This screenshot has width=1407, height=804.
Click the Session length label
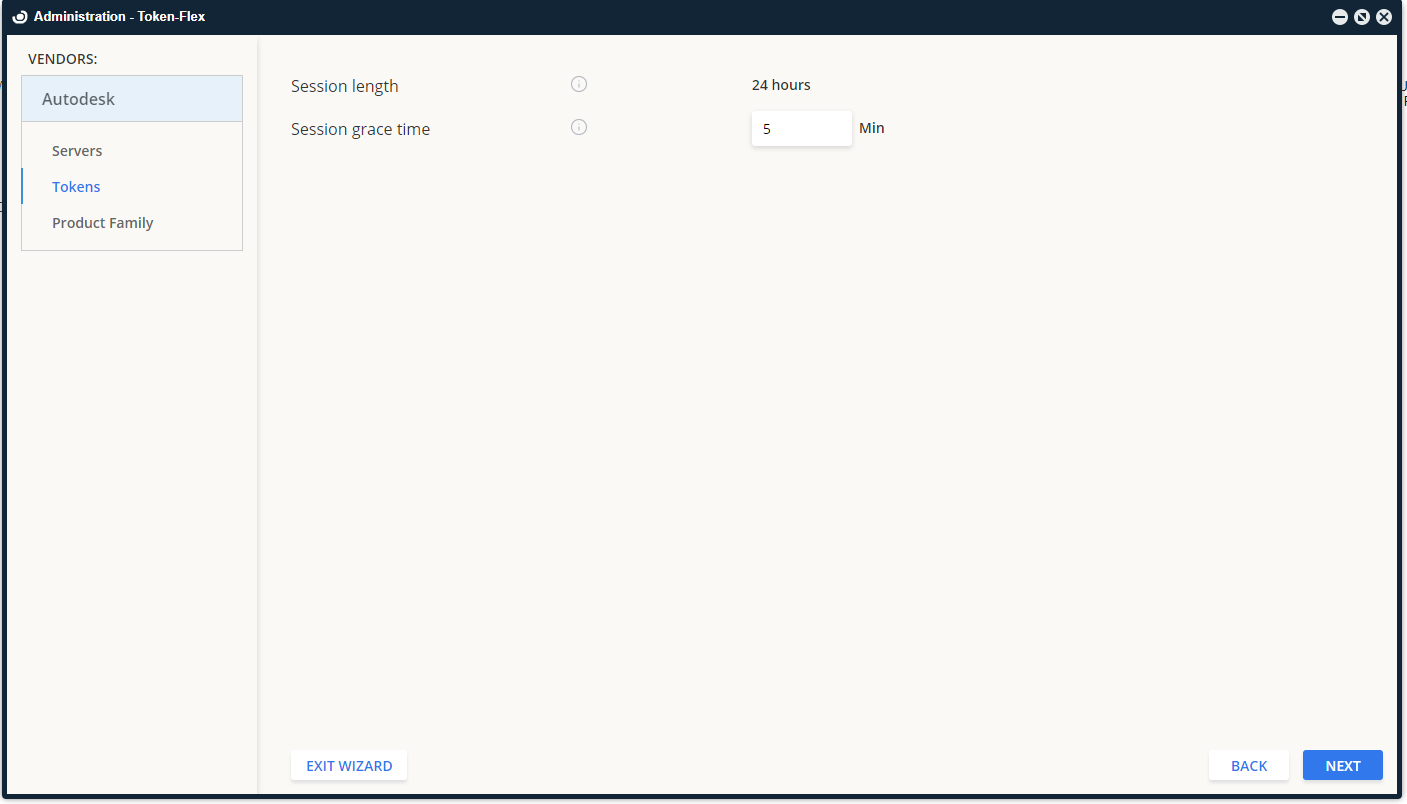(x=344, y=86)
